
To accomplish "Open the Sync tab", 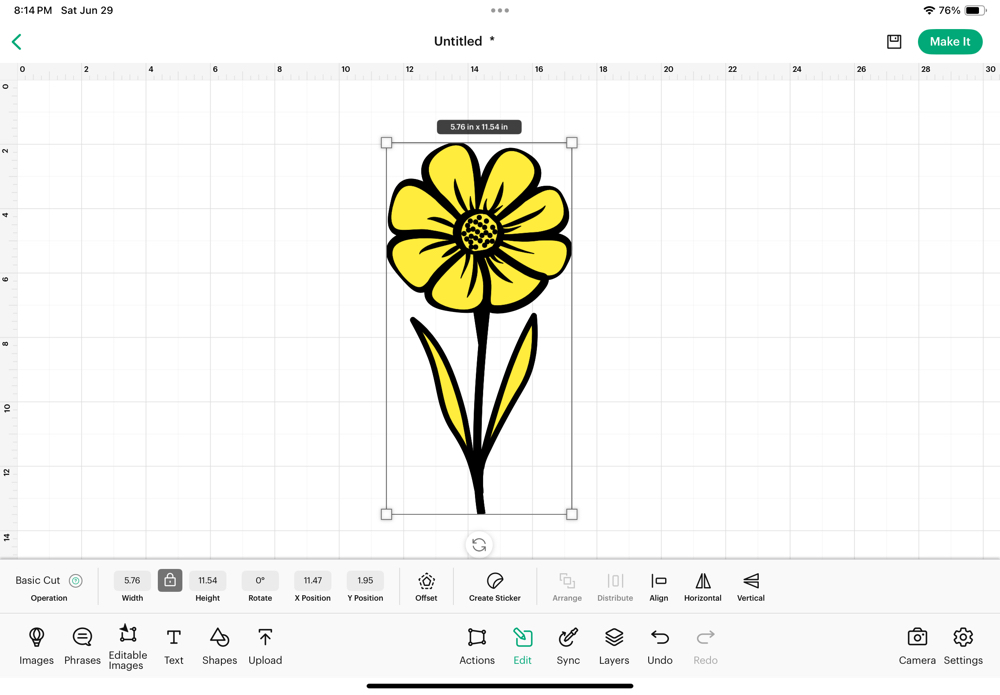I will click(568, 647).
